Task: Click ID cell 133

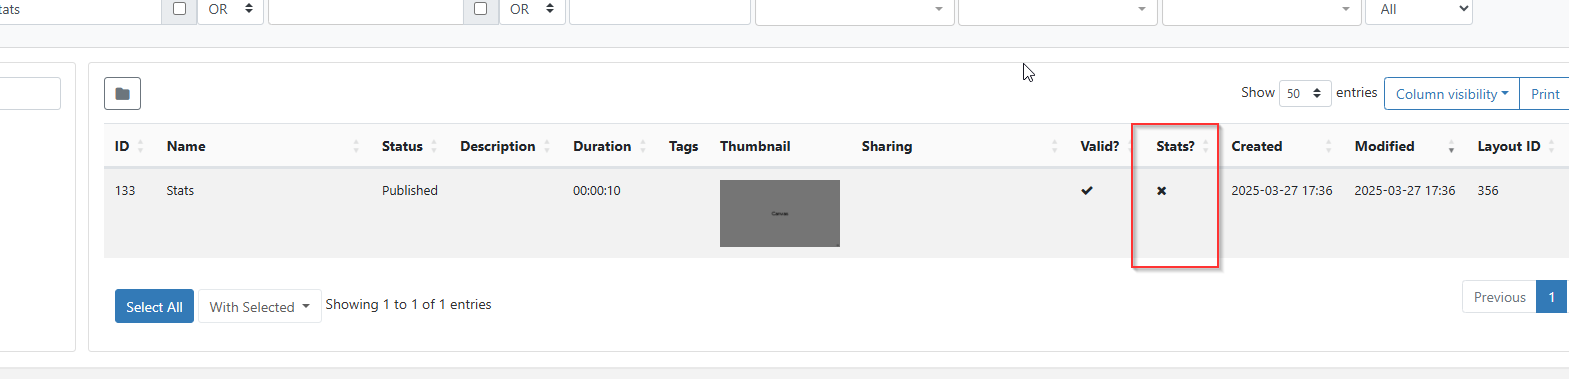Action: tap(125, 190)
